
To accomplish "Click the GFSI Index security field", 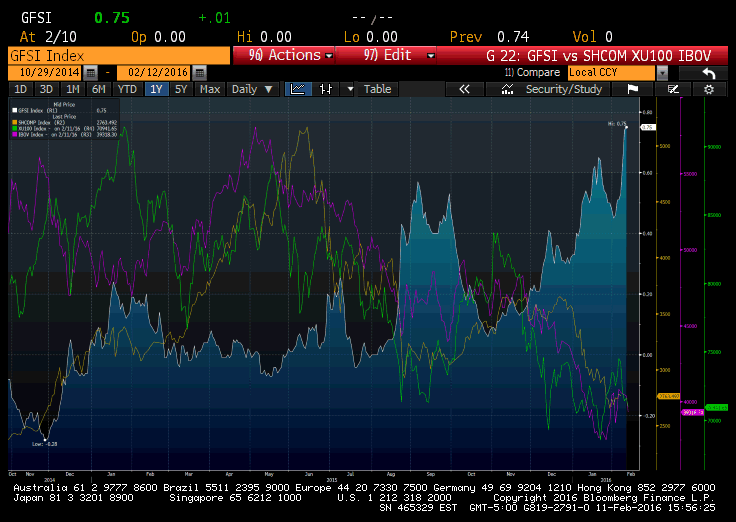I will click(x=119, y=55).
